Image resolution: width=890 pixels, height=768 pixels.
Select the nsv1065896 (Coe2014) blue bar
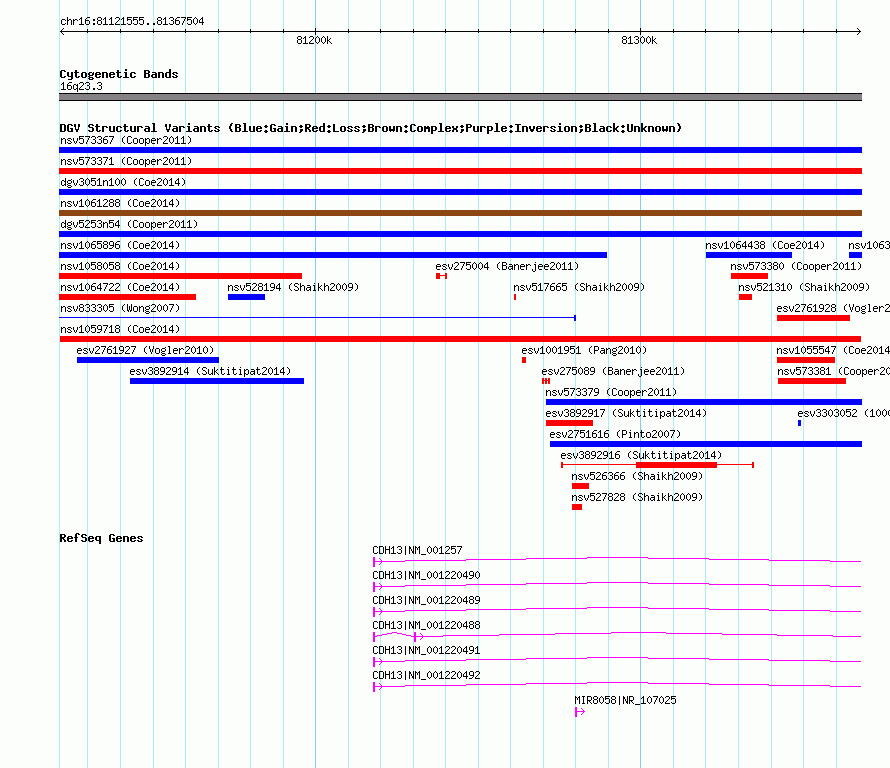tap(333, 255)
